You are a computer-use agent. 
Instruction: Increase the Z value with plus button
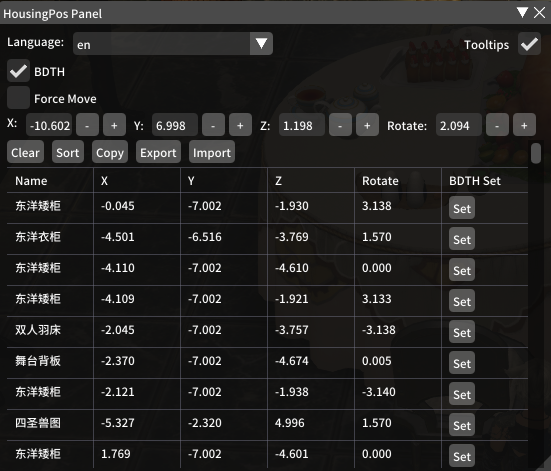point(367,125)
